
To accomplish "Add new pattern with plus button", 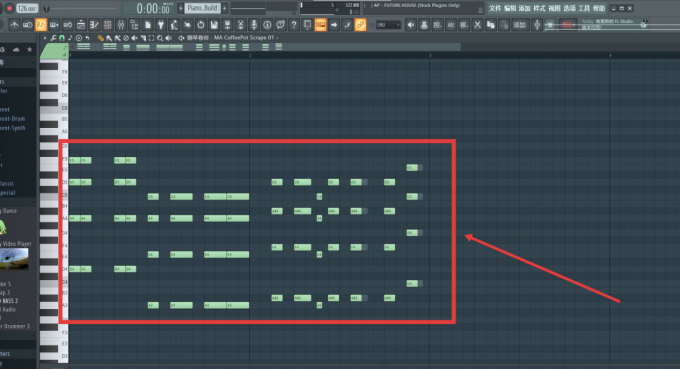I will point(225,8).
